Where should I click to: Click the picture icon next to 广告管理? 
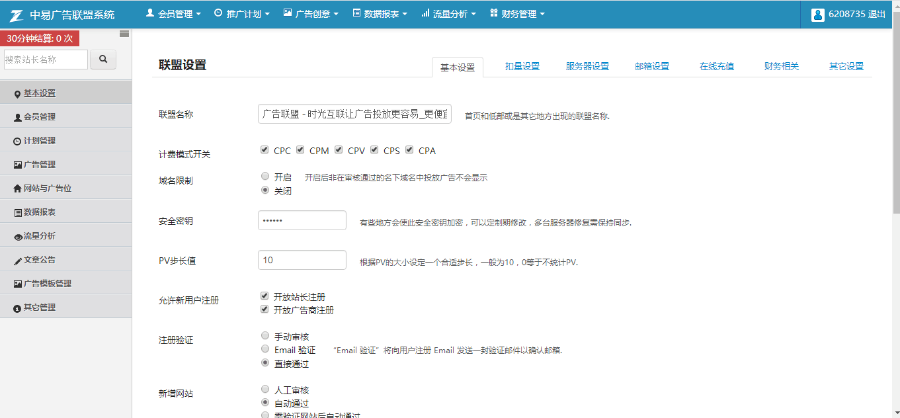pyautogui.click(x=17, y=165)
